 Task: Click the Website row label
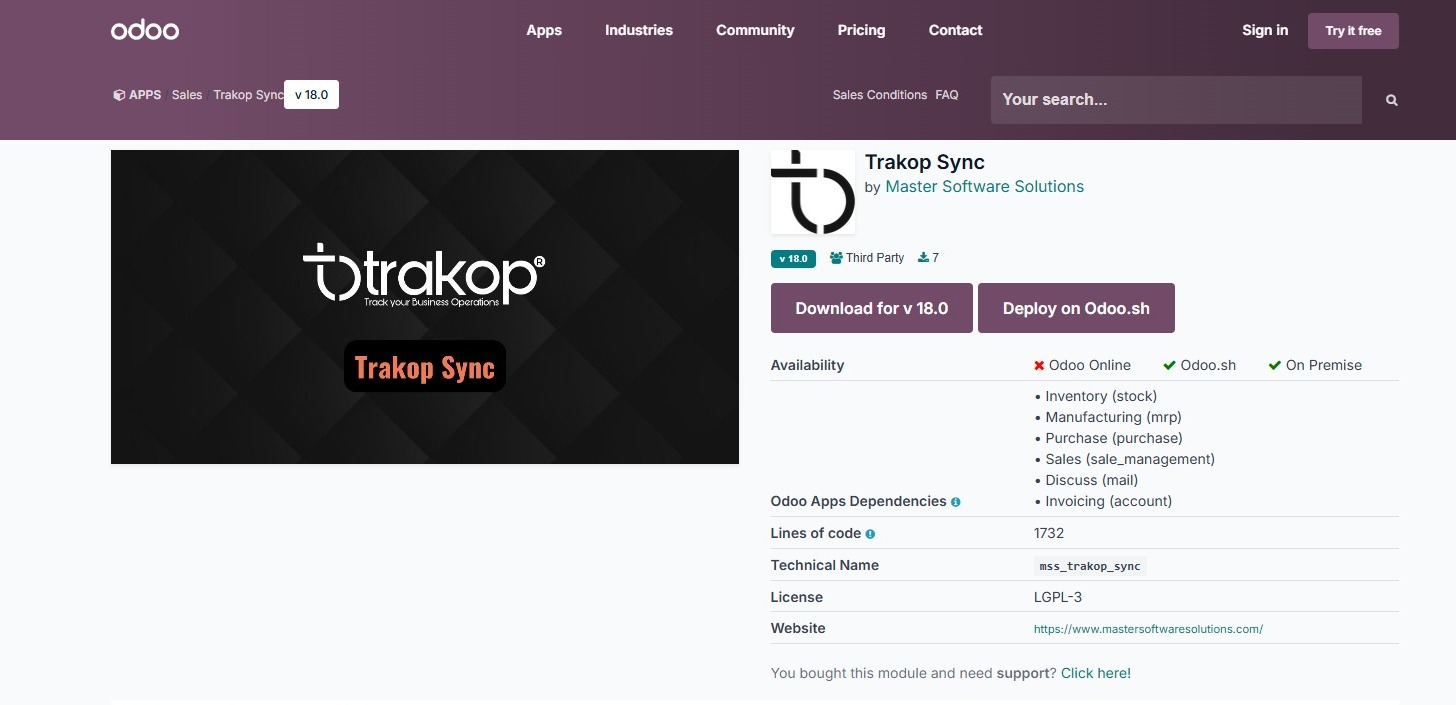click(x=798, y=628)
